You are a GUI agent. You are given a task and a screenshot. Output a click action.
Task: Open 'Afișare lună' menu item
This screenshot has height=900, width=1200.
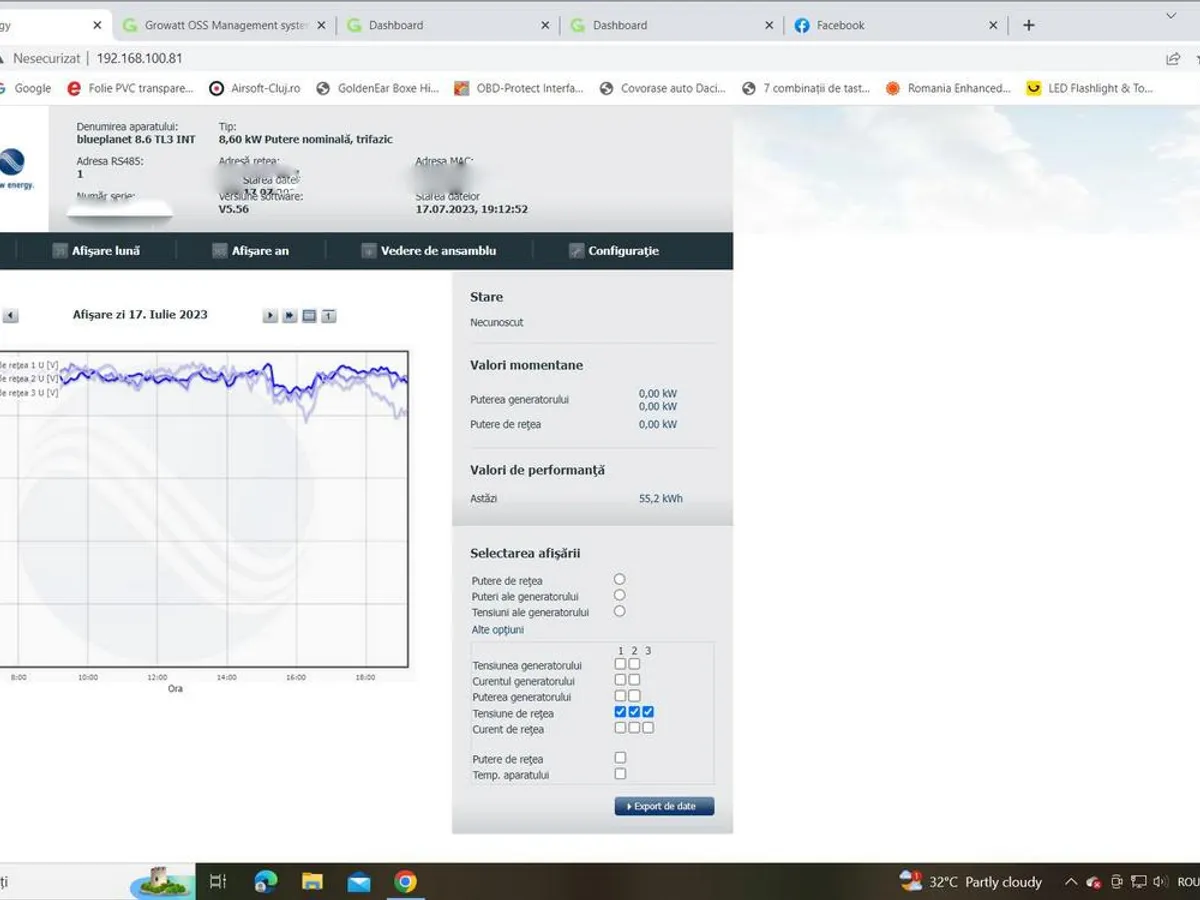coord(105,251)
